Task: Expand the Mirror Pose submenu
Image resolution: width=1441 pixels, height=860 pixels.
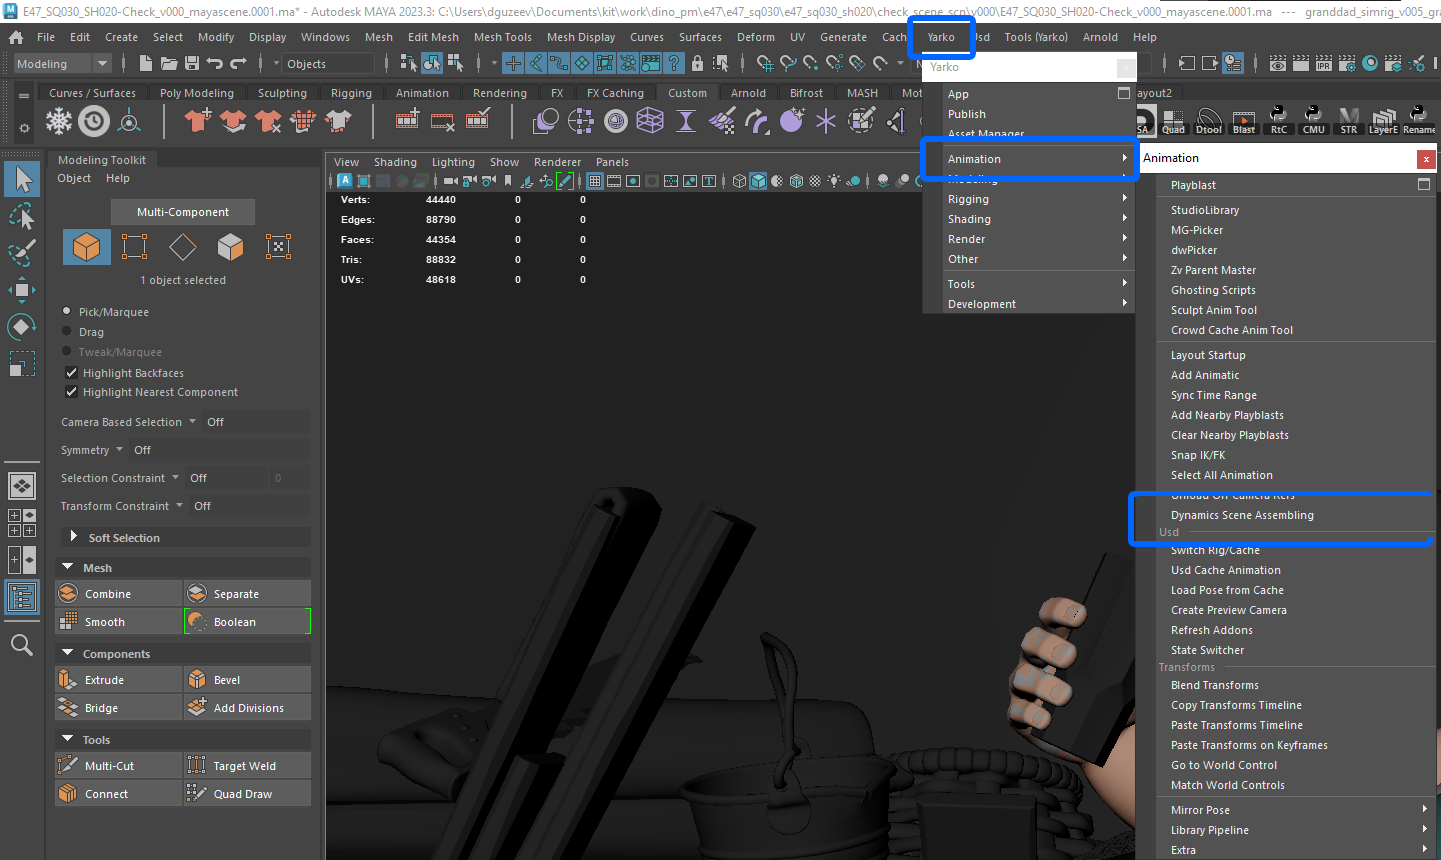Action: [1296, 810]
